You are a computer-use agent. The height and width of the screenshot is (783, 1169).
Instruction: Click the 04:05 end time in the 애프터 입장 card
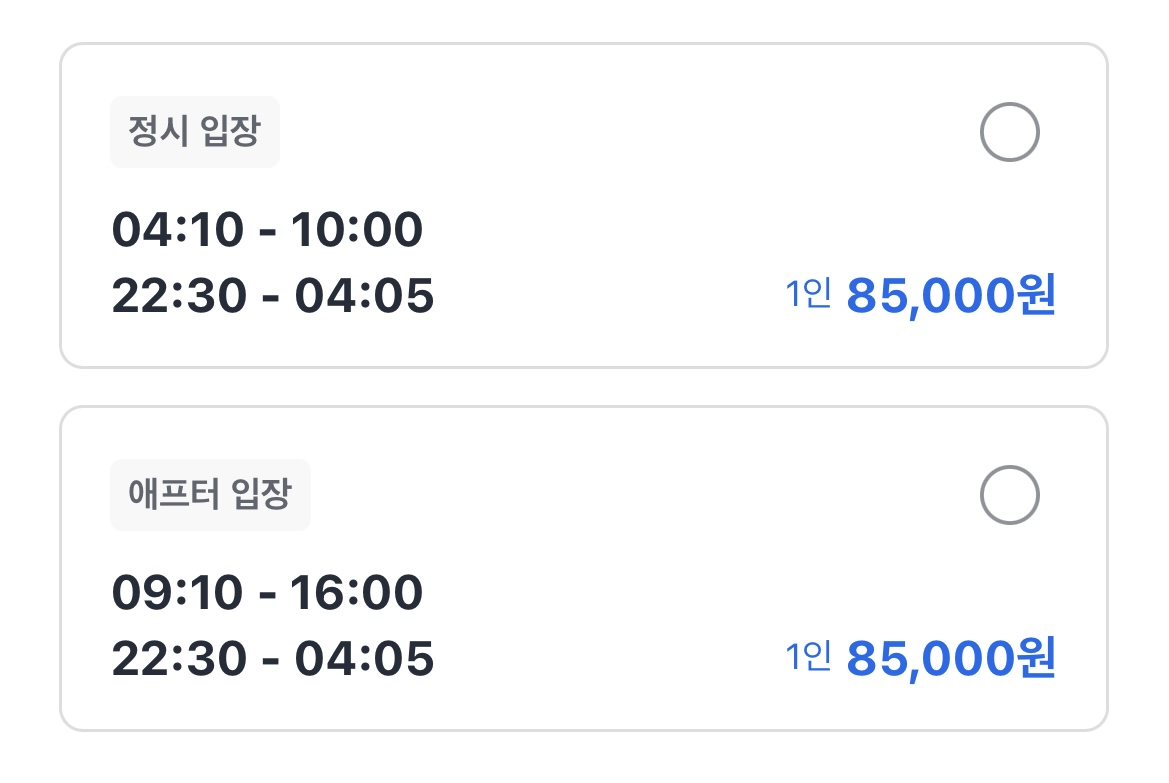coord(364,659)
